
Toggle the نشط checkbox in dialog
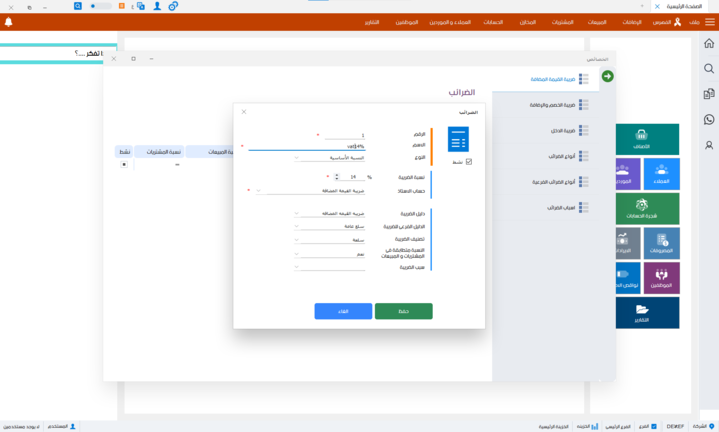tap(468, 161)
